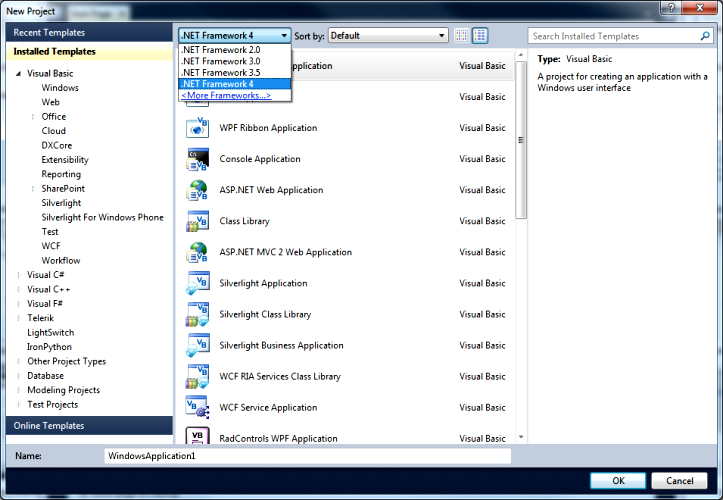Switch to small icons view
The image size is (723, 500).
(461, 36)
